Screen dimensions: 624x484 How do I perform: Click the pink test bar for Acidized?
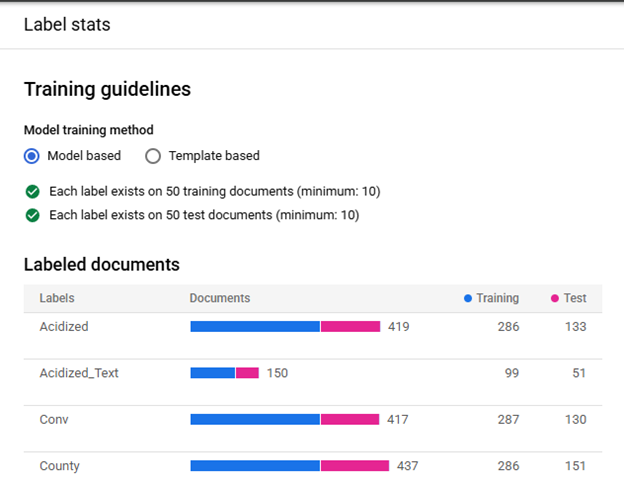tap(350, 327)
